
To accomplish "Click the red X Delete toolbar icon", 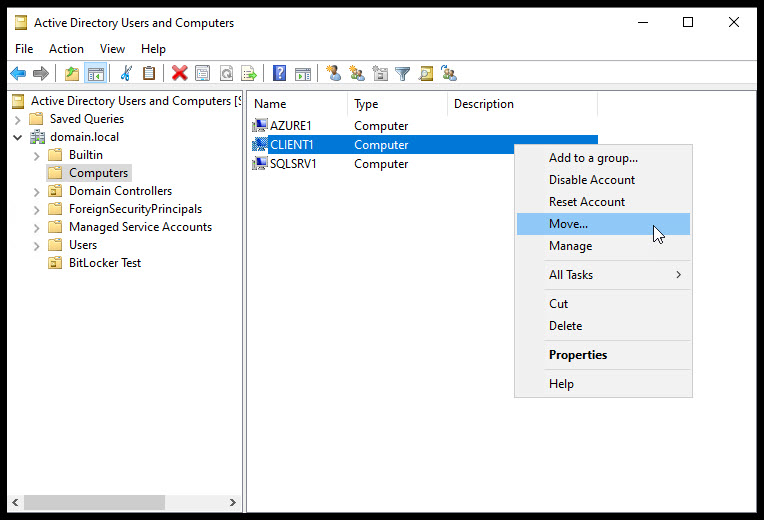I will coord(179,74).
